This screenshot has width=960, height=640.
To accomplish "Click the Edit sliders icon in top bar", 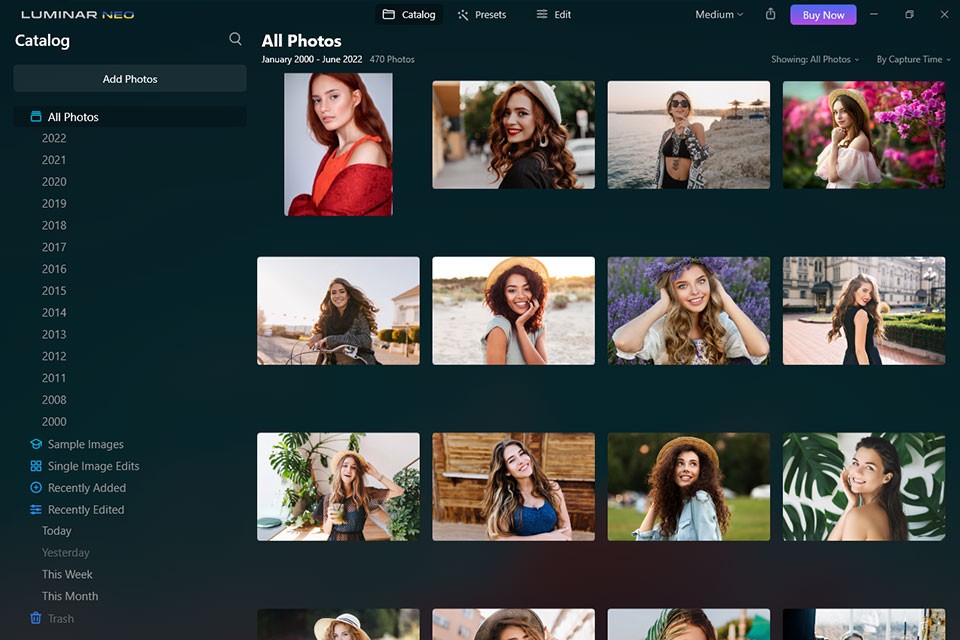I will [x=542, y=14].
